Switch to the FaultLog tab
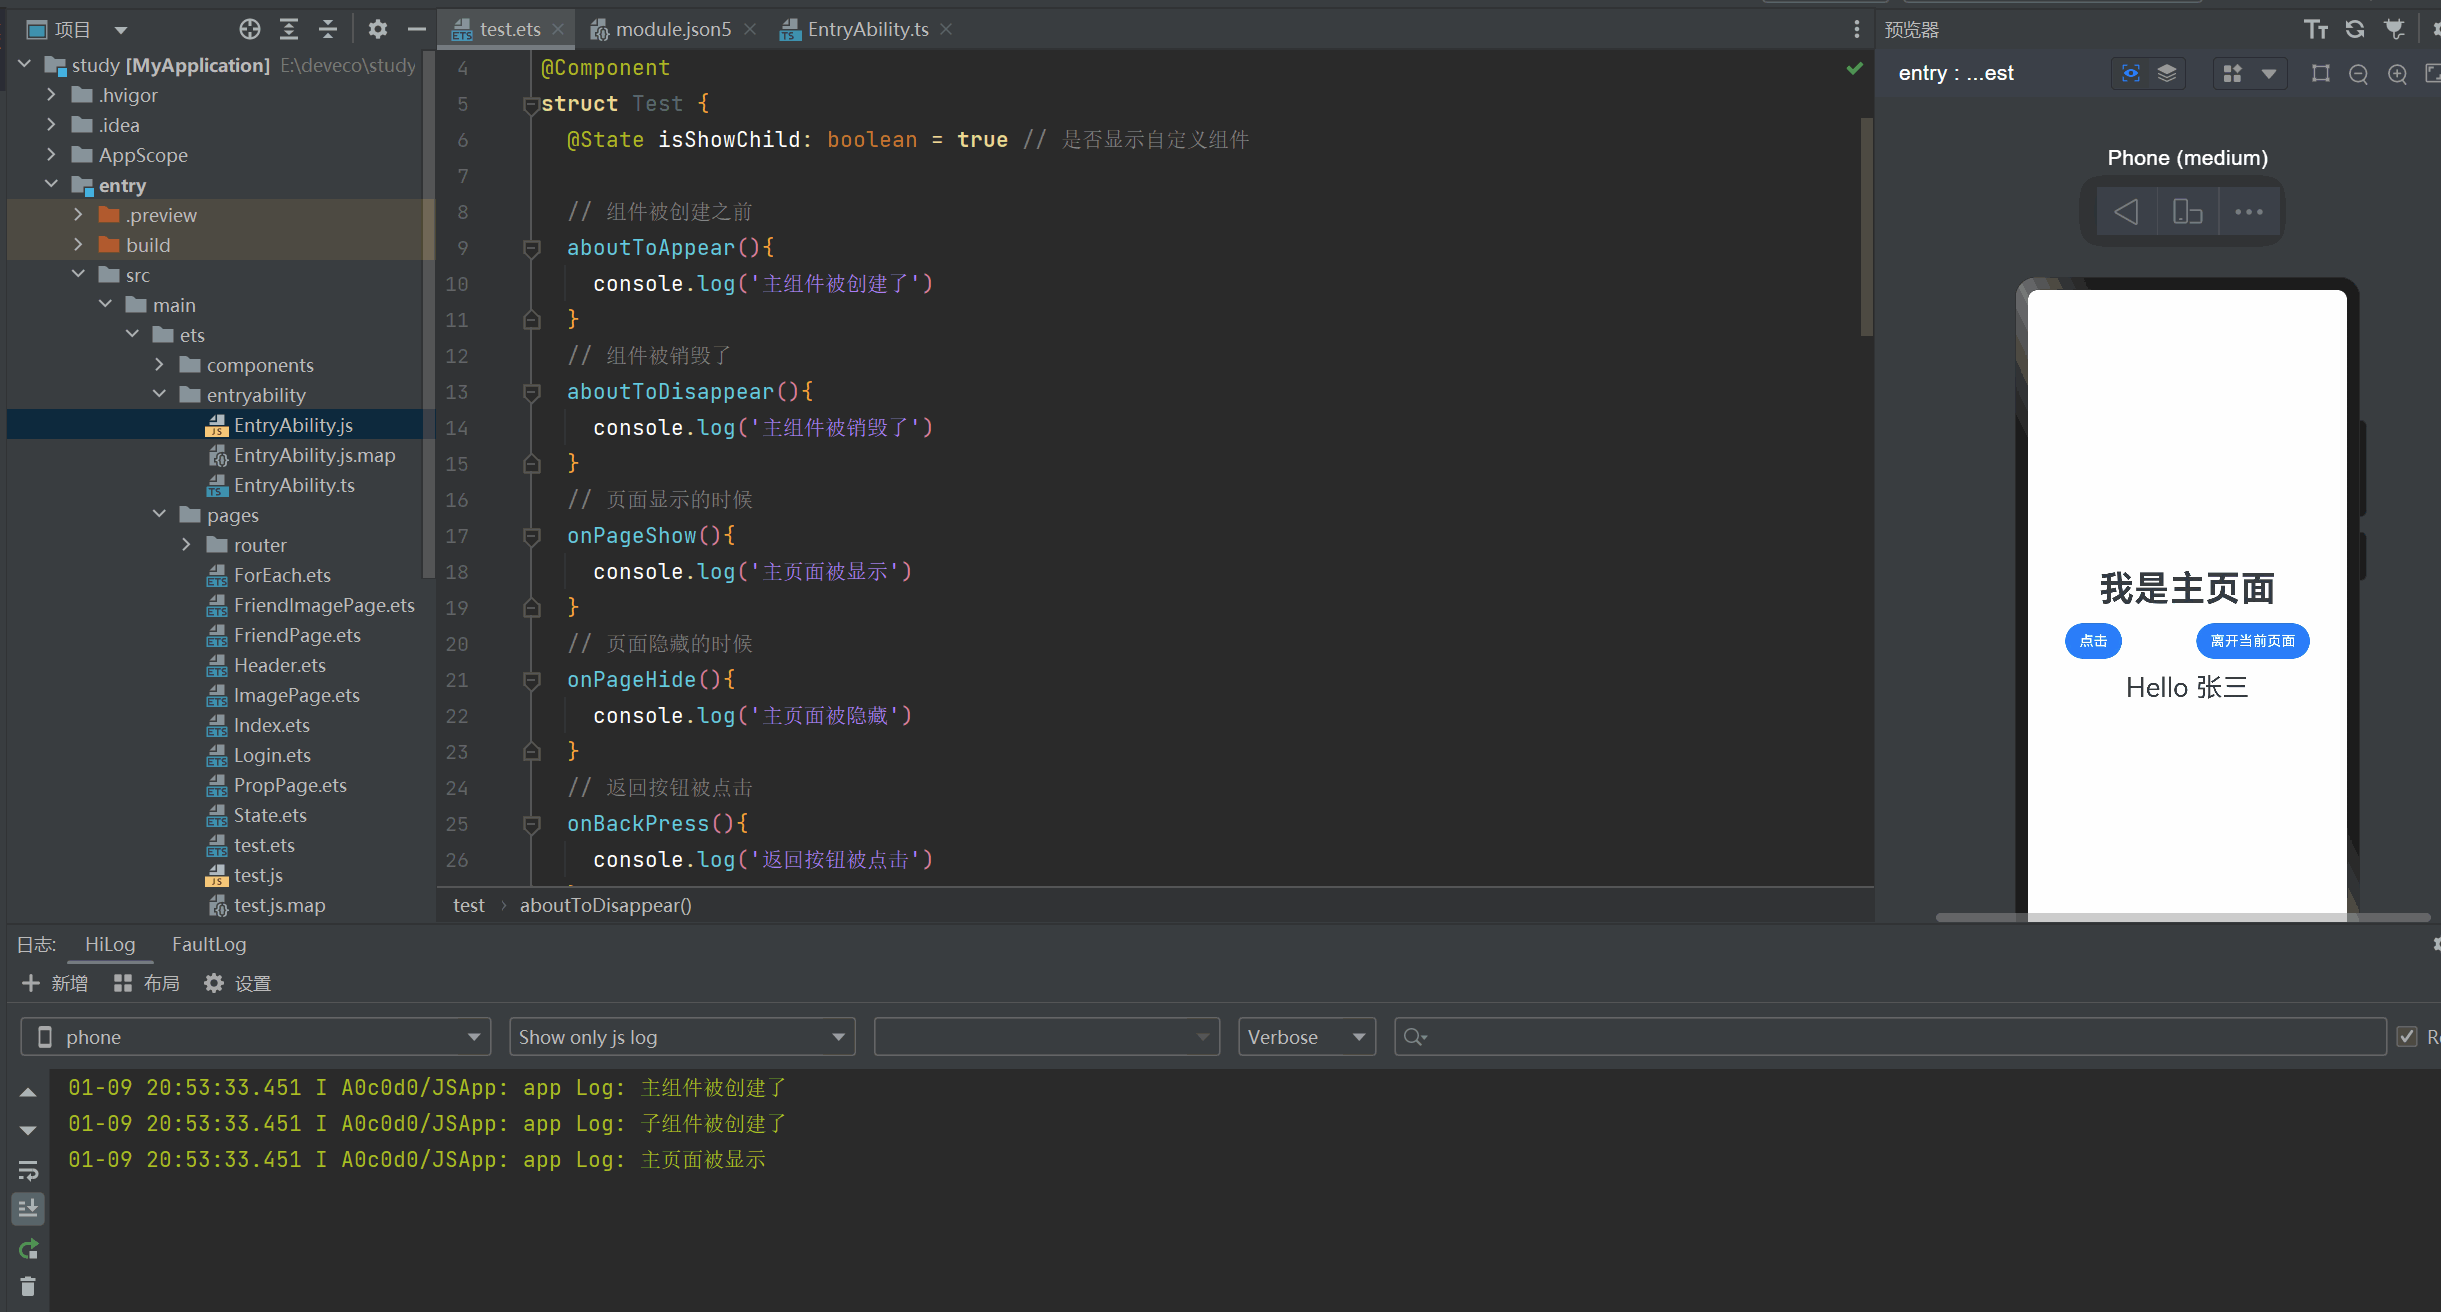 coord(209,944)
